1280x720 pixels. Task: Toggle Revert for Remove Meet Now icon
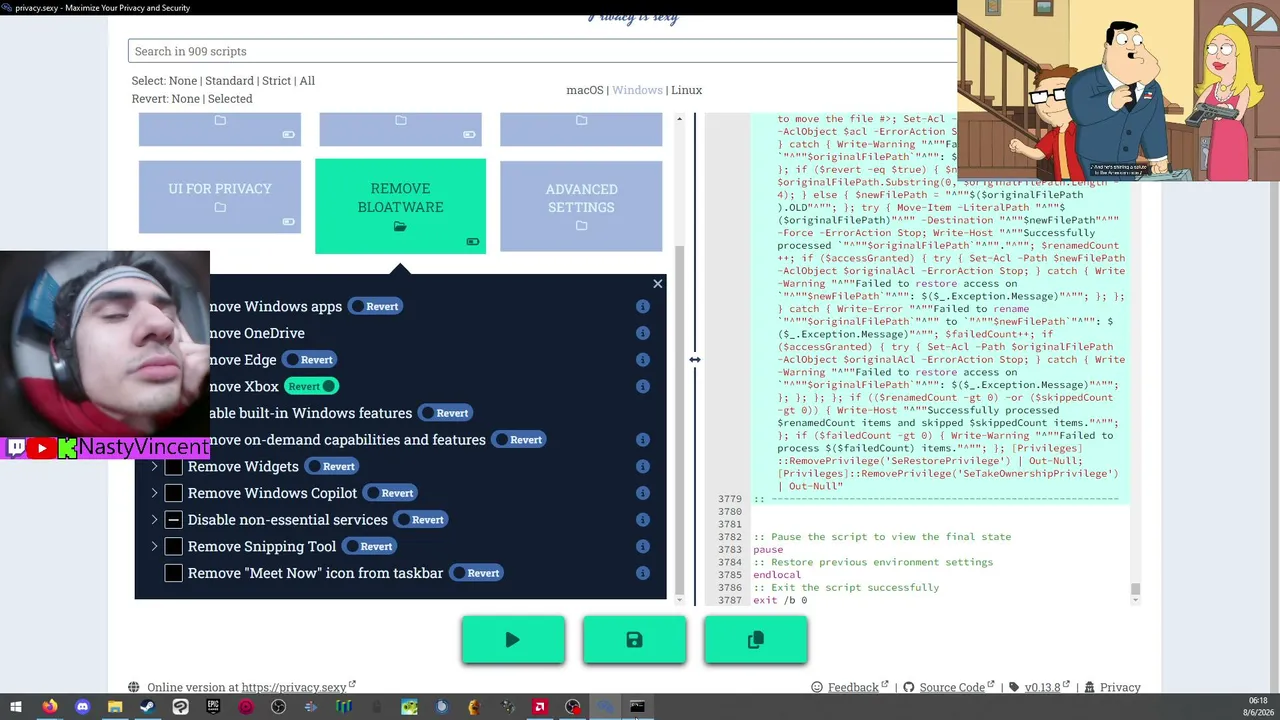(x=476, y=573)
